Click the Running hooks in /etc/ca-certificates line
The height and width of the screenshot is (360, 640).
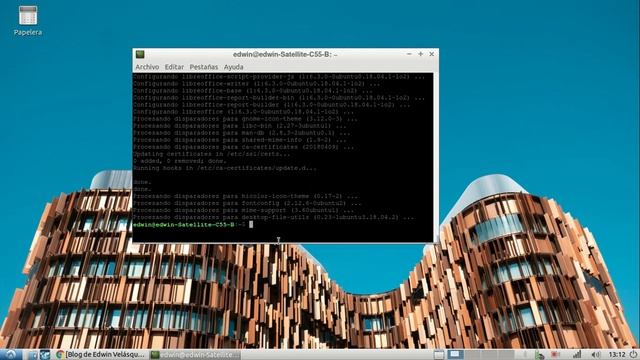[x=224, y=168]
